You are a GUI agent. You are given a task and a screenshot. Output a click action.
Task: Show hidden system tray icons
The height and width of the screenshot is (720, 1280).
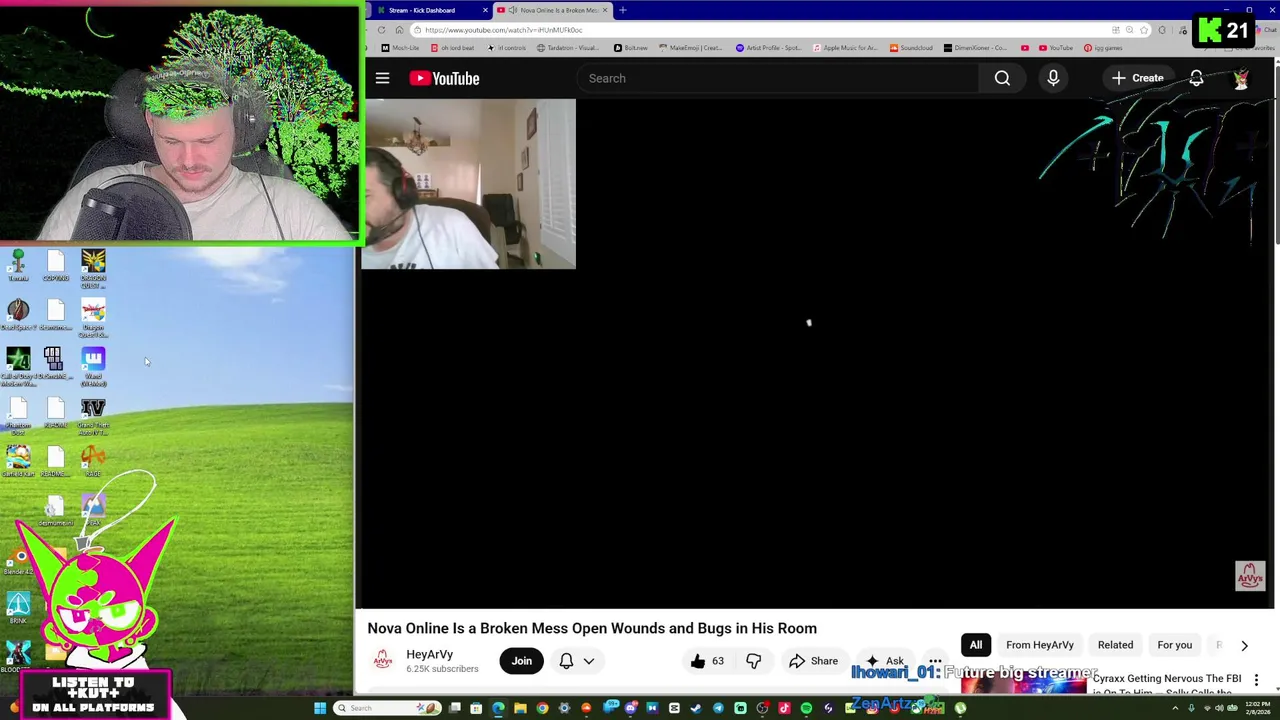click(1175, 708)
